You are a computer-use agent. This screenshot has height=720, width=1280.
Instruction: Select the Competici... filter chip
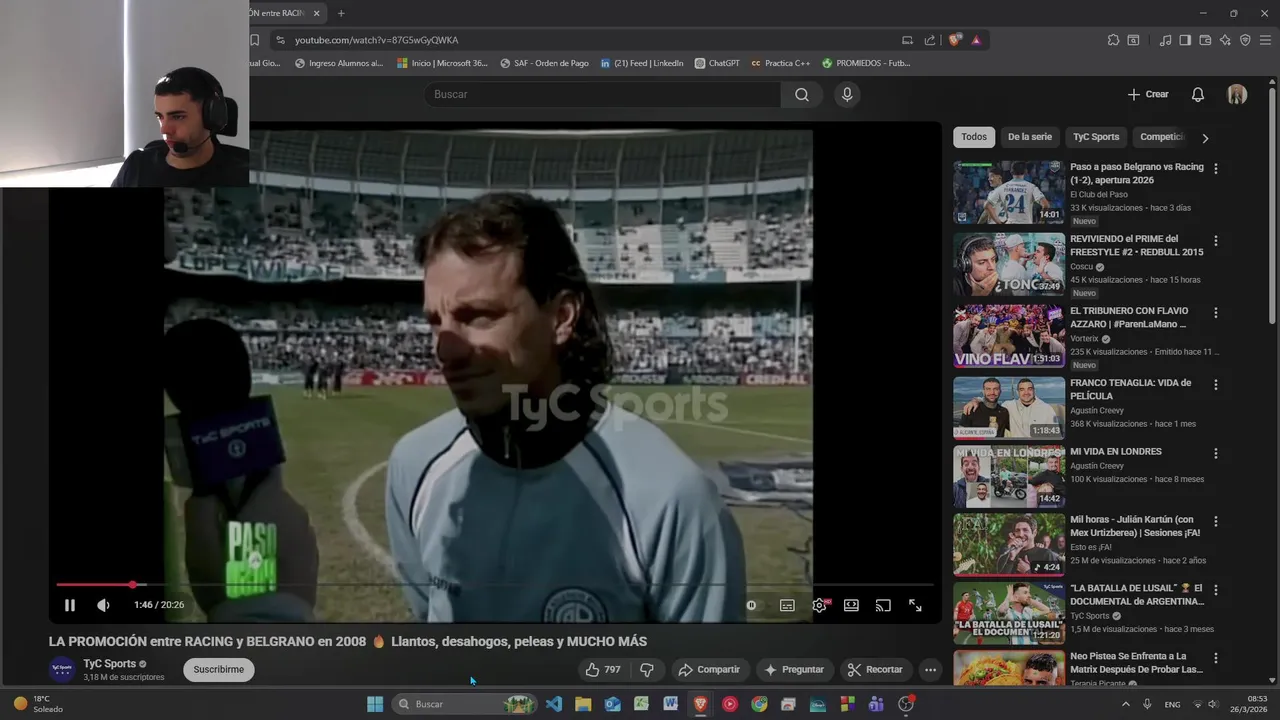tap(1162, 137)
